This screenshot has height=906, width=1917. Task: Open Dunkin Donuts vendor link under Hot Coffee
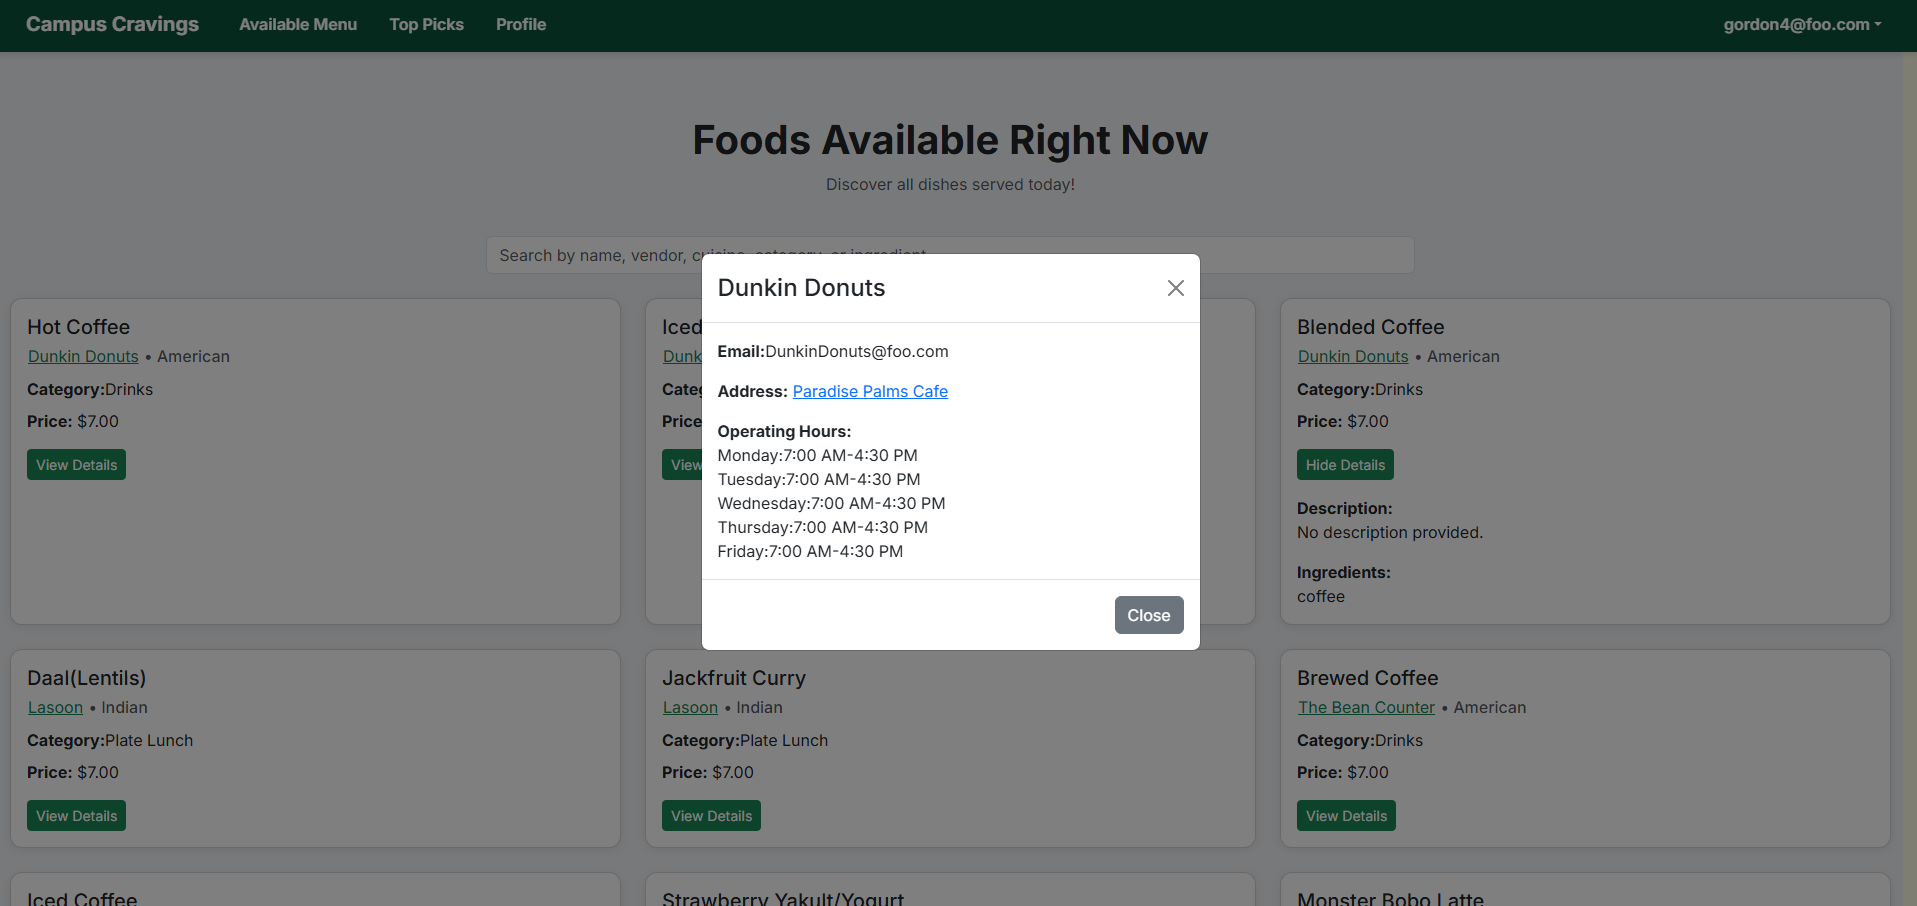coord(83,356)
